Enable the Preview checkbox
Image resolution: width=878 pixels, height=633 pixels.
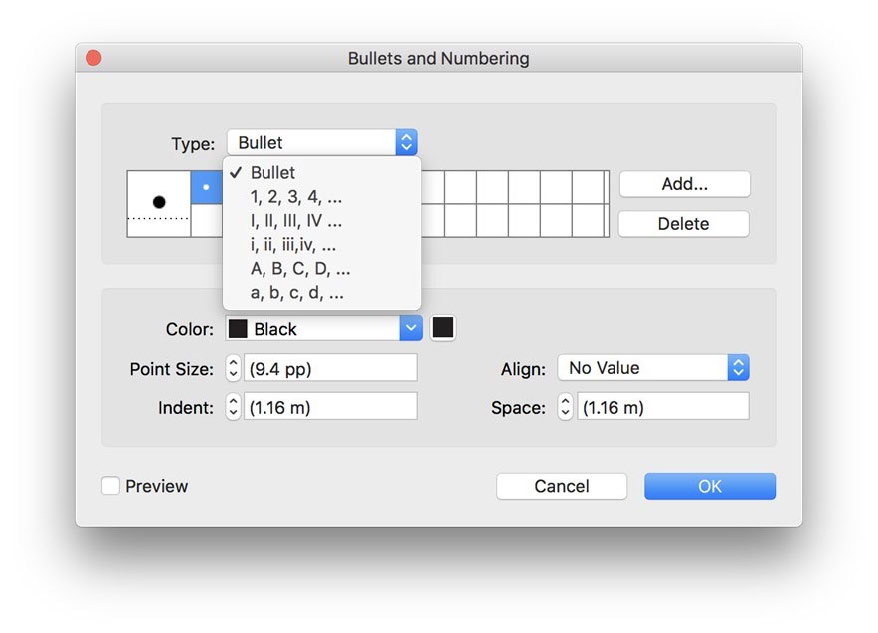pos(111,486)
